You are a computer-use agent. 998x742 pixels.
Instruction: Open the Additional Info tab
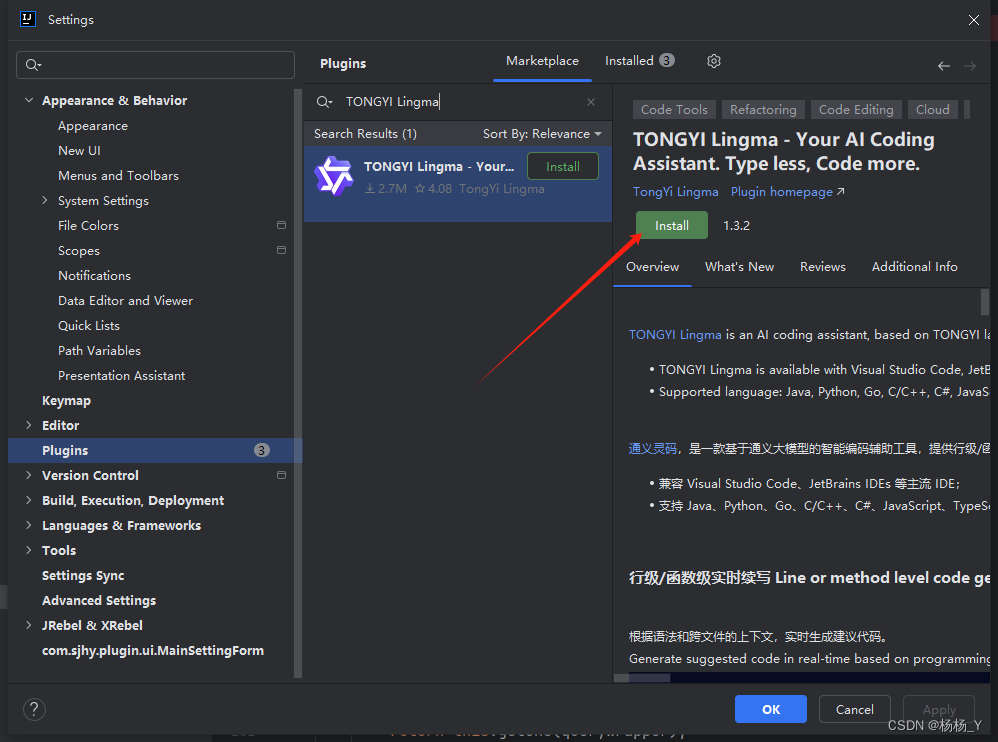(914, 267)
